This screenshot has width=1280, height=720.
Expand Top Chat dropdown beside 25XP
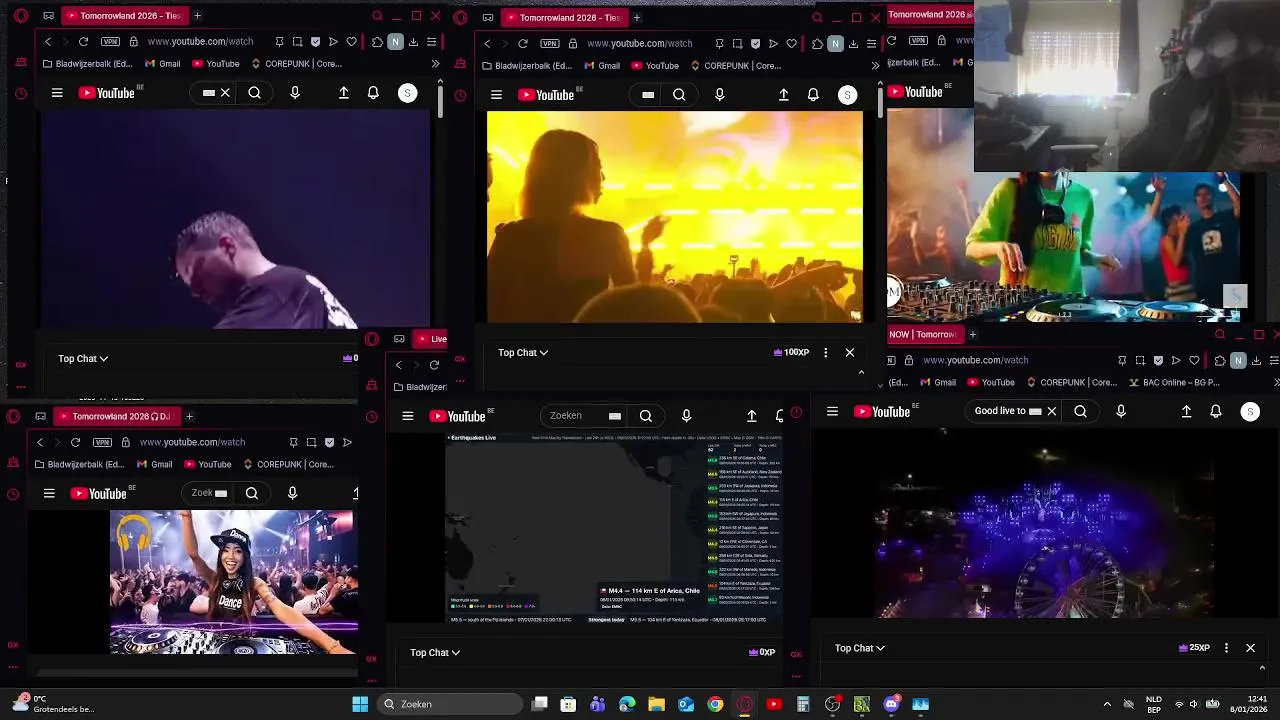[x=860, y=648]
